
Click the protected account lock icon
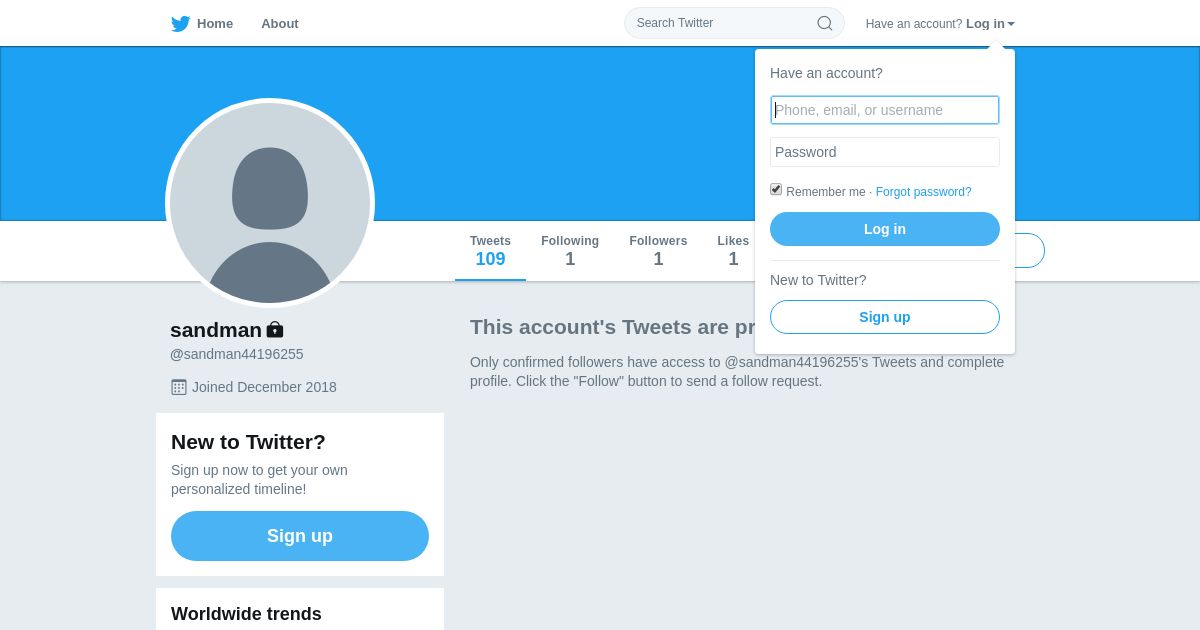pos(275,329)
